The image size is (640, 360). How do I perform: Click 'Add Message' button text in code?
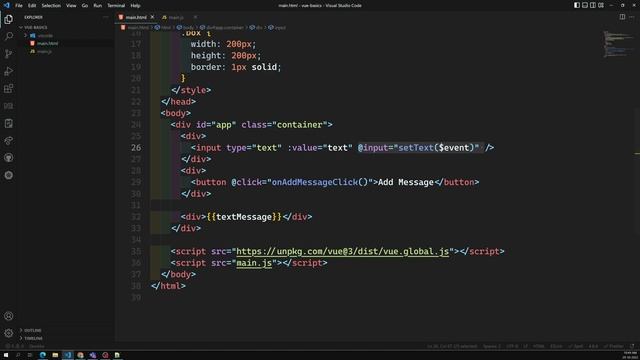pos(406,182)
